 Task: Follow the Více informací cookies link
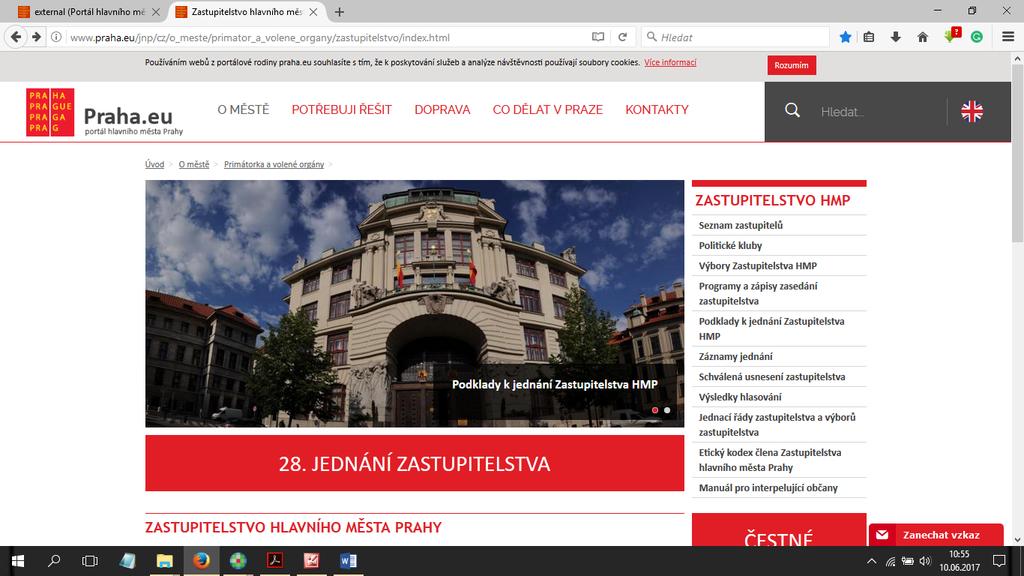click(x=670, y=63)
